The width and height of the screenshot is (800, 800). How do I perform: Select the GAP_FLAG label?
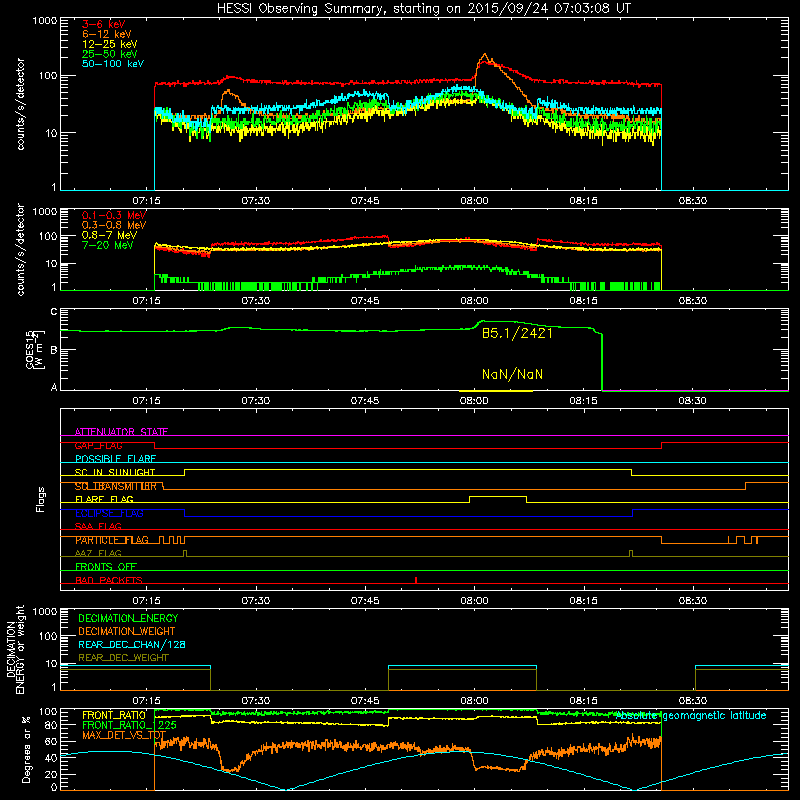[99, 445]
